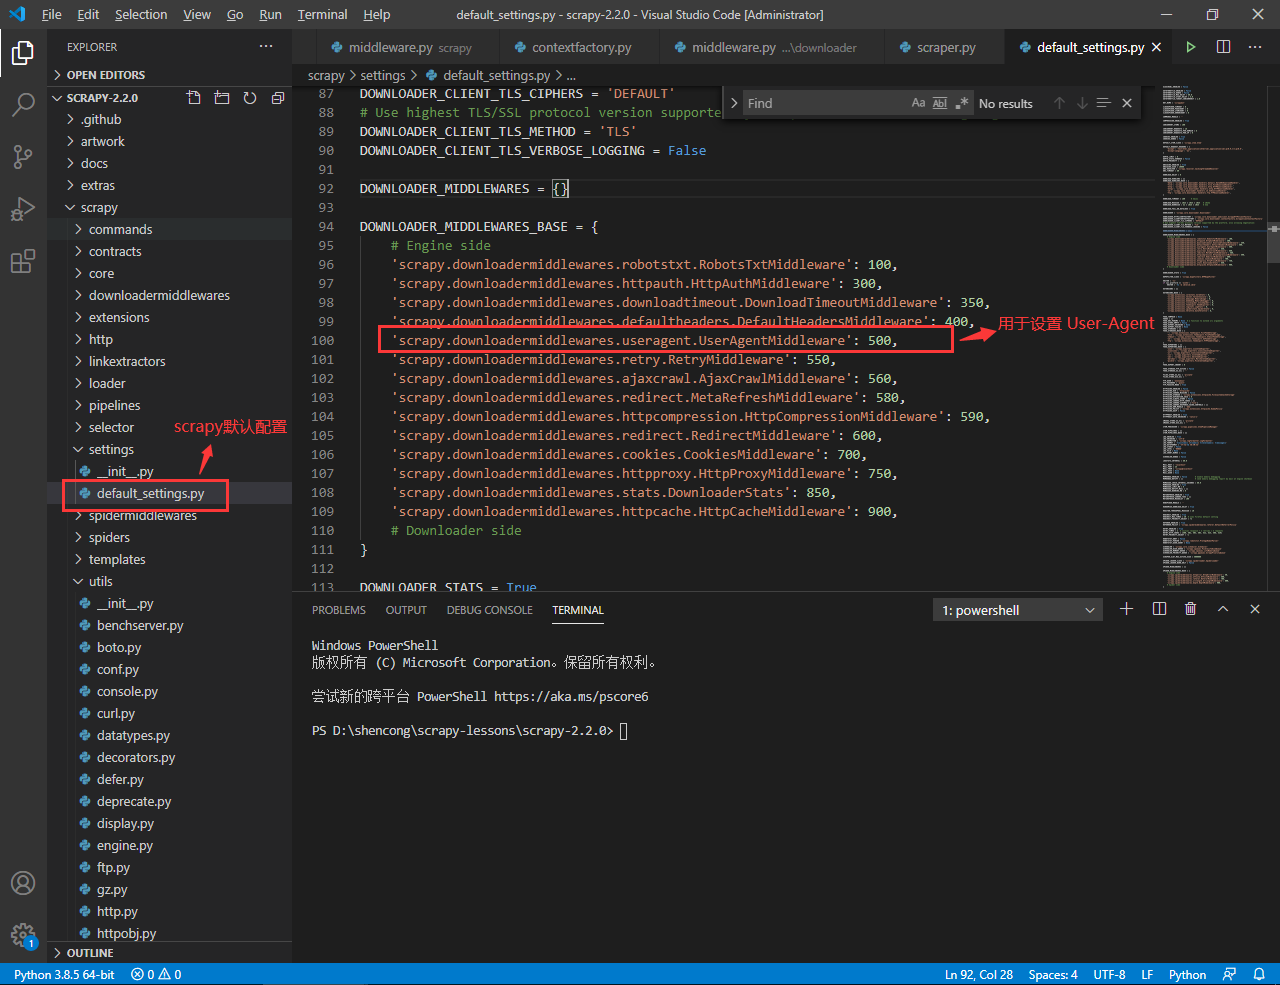Change indentation via Spaces: 4

point(1053,974)
